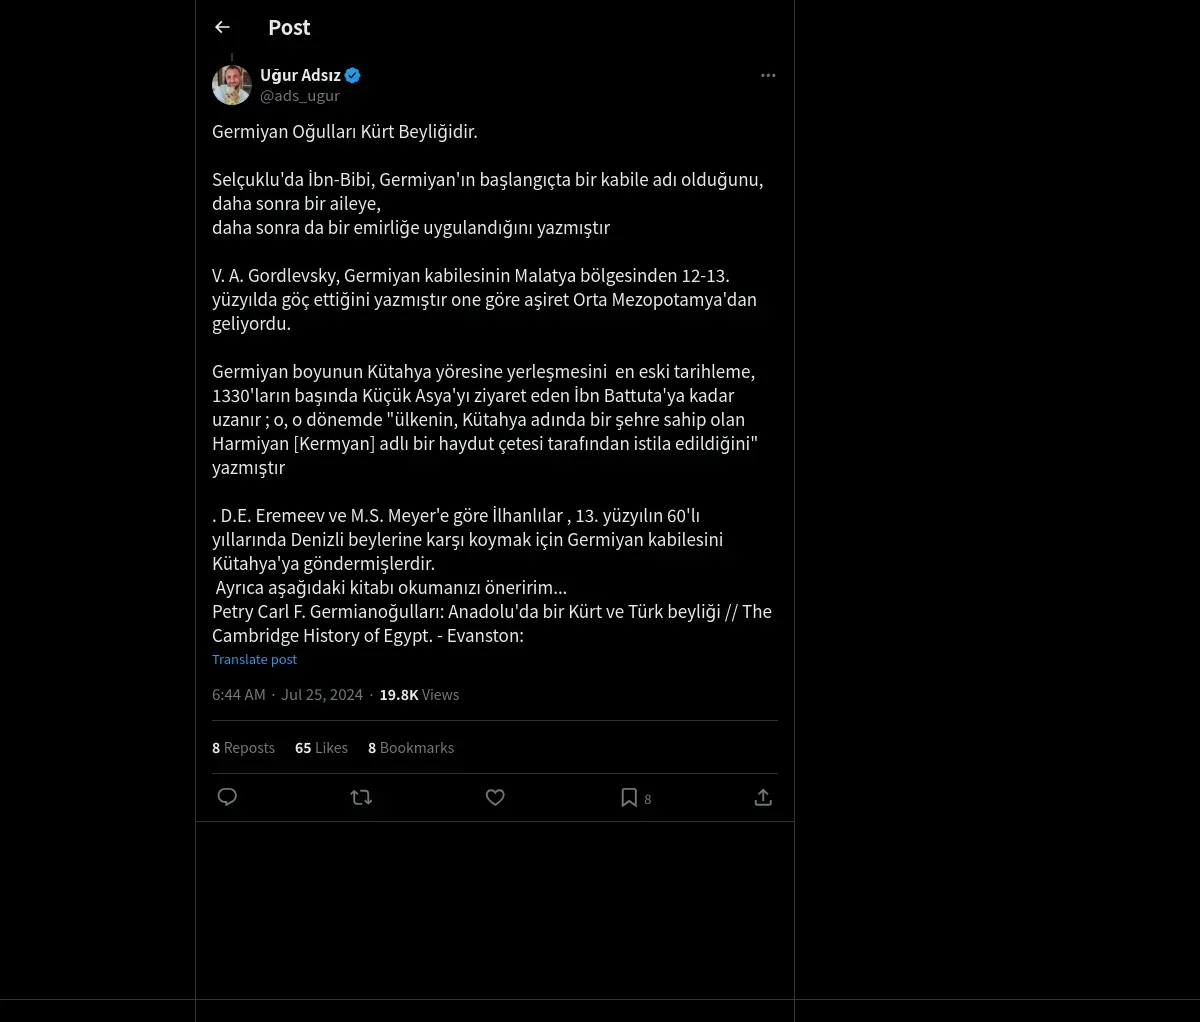Click the post text starting "Germiyan Oğulları"
Viewport: 1200px width, 1022px height.
344,131
